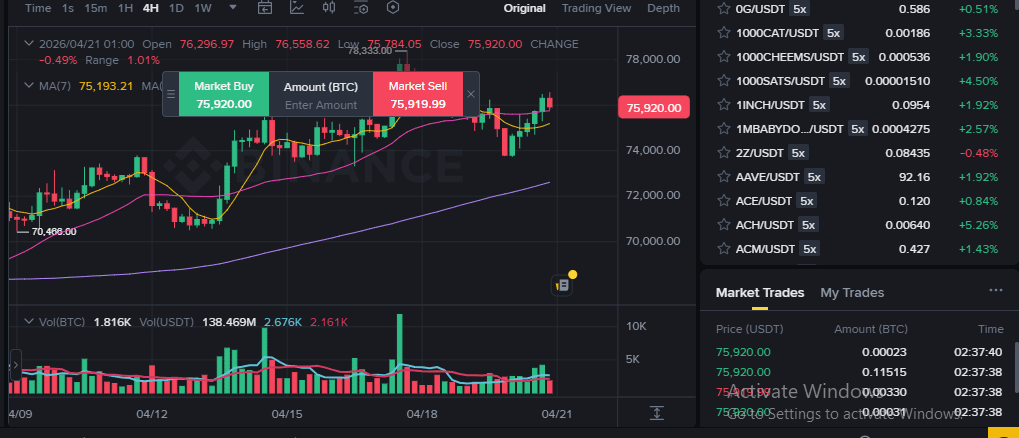
Task: Star the 1000CHEEMS/USDT pair
Action: [x=723, y=57]
